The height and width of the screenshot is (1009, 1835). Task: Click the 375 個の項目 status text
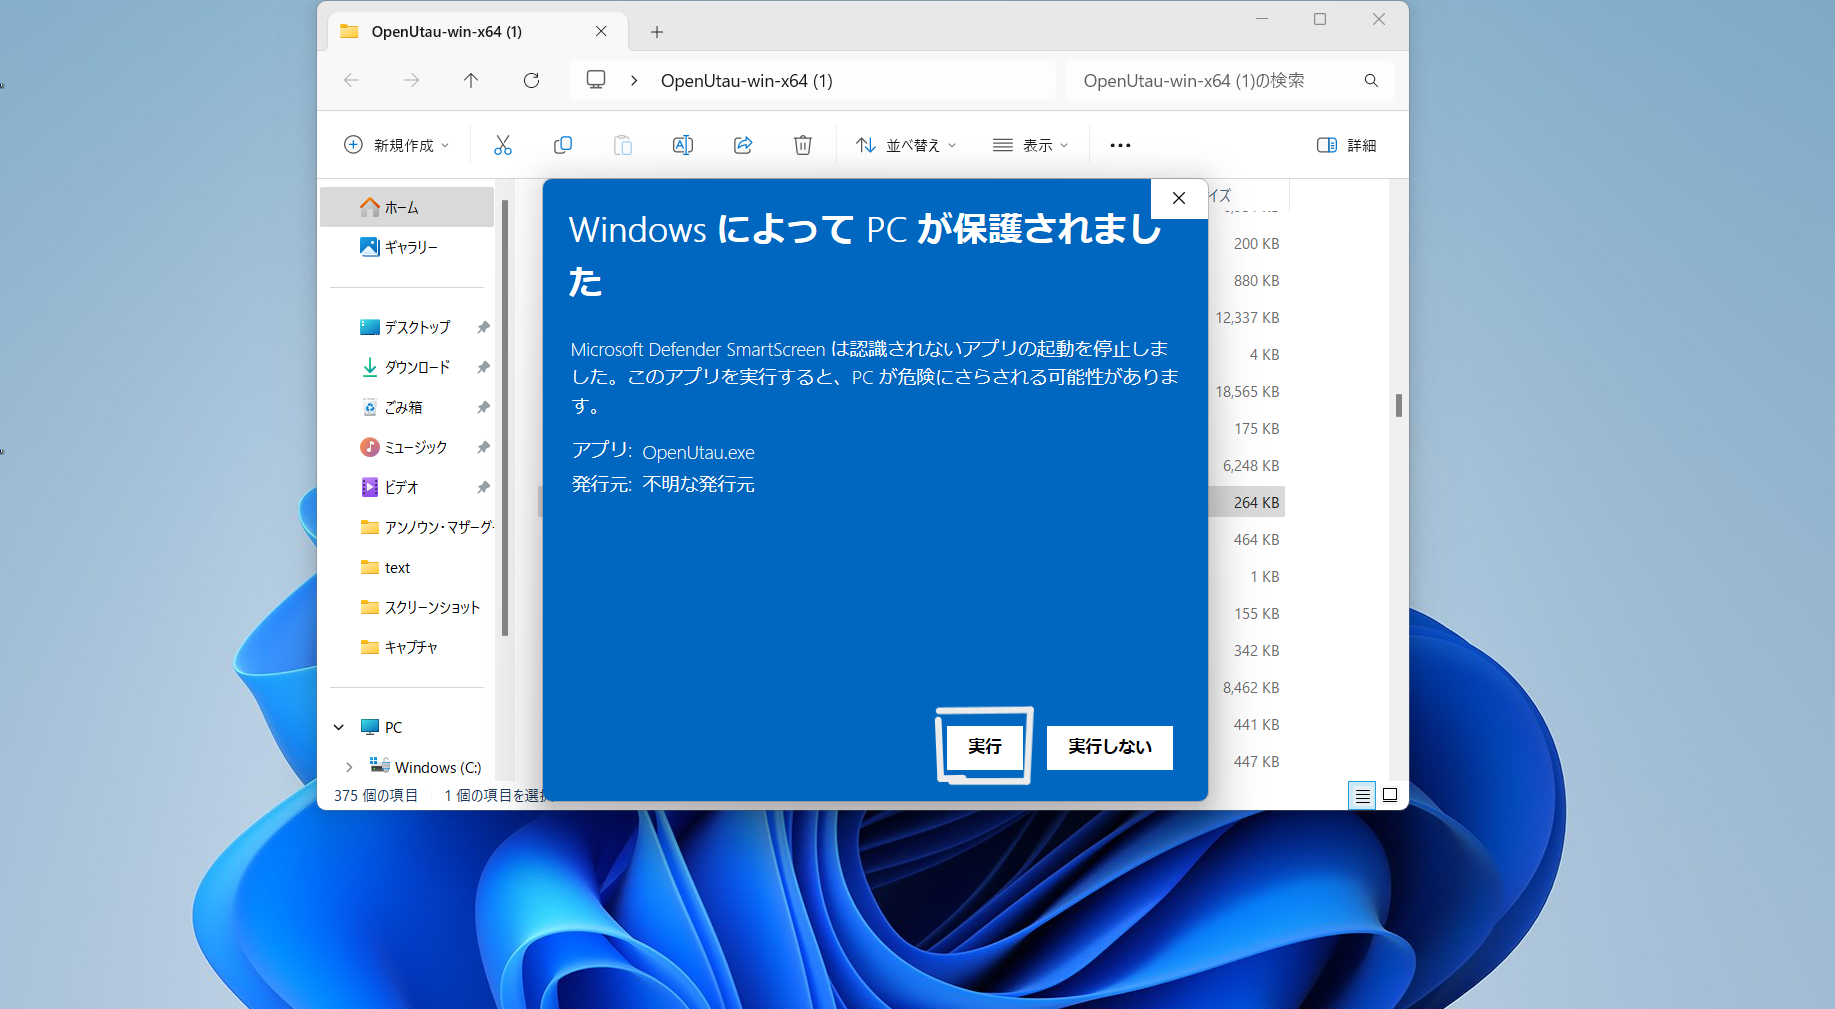[376, 795]
